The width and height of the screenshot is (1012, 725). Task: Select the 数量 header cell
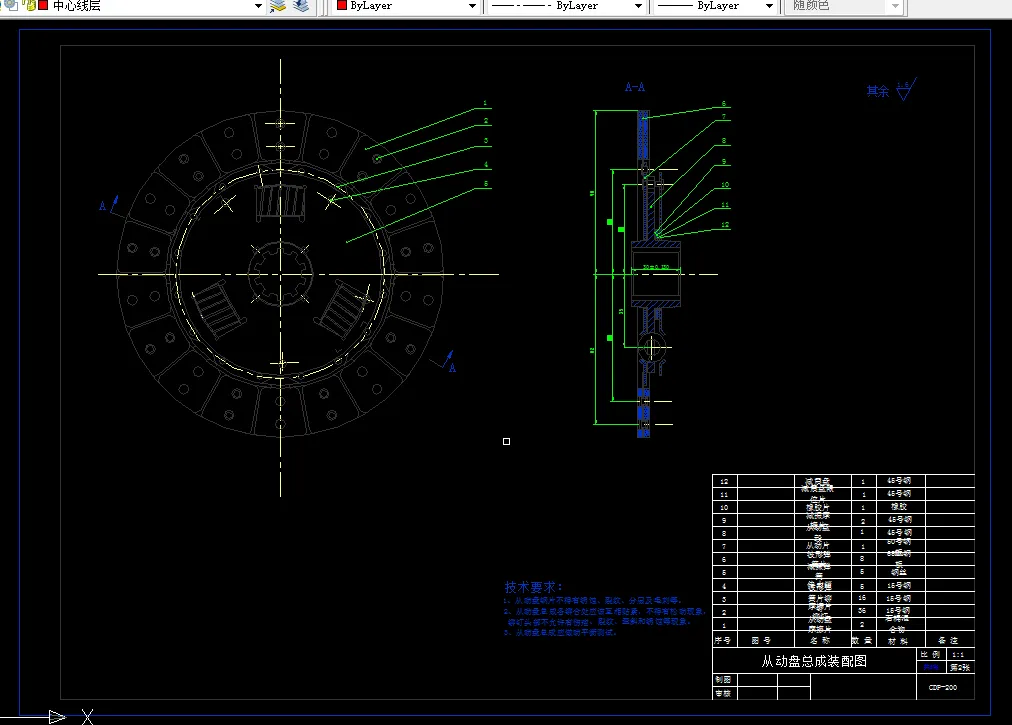(862, 640)
